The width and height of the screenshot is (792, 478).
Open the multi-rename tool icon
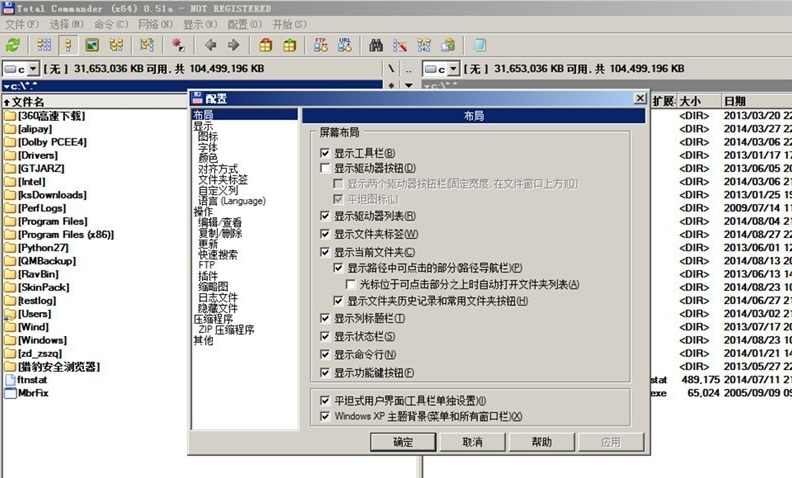point(400,45)
